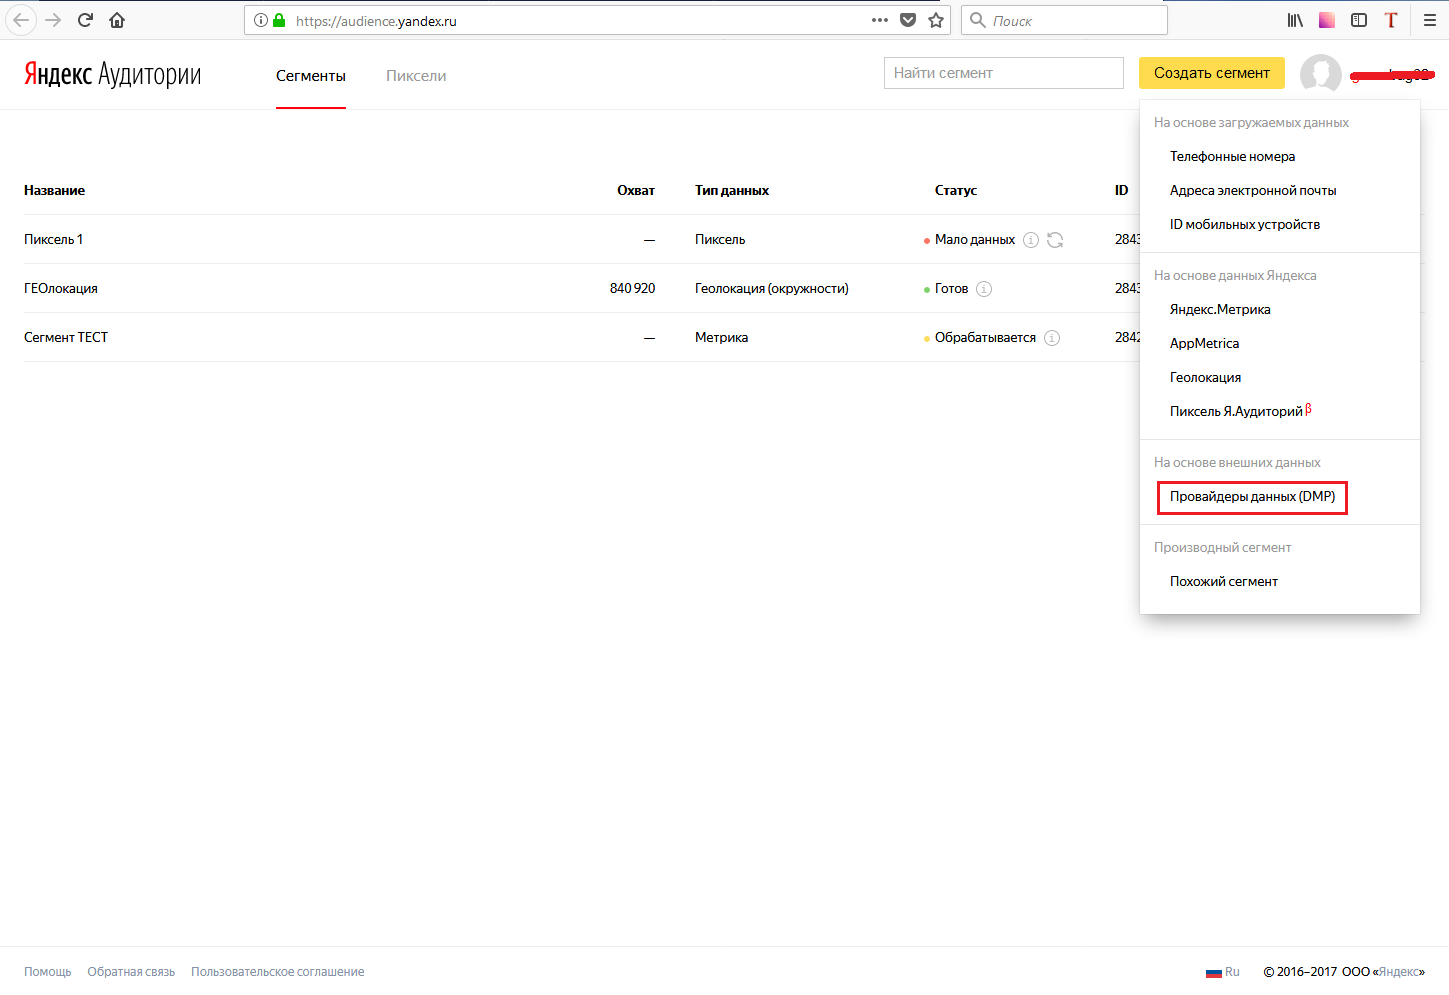This screenshot has height=995, width=1449.
Task: Save page to Pocket icon
Action: coord(908,20)
